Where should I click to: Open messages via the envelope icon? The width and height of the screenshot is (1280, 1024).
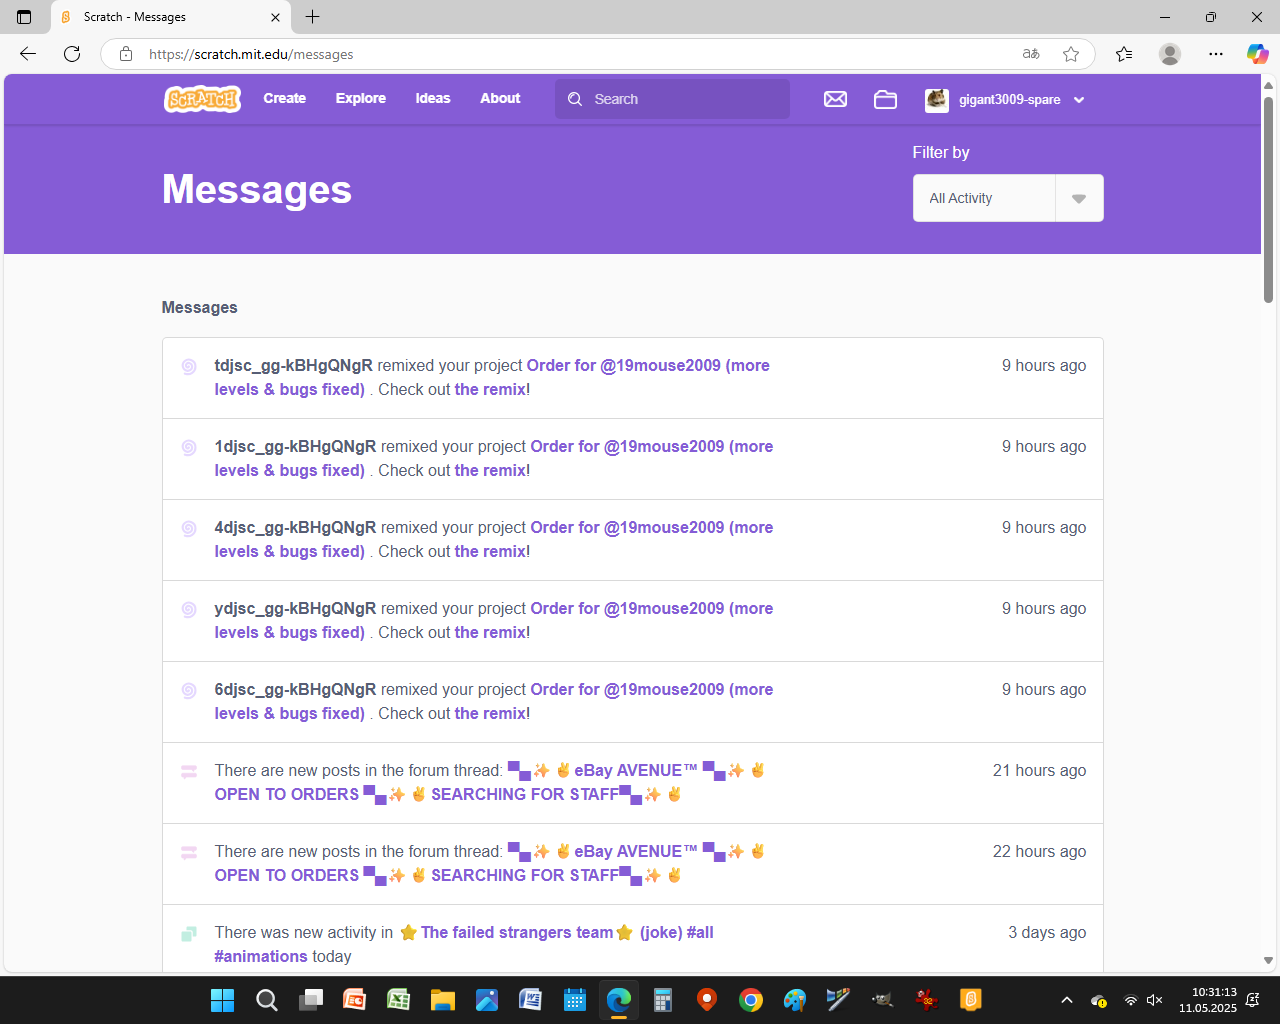point(835,99)
